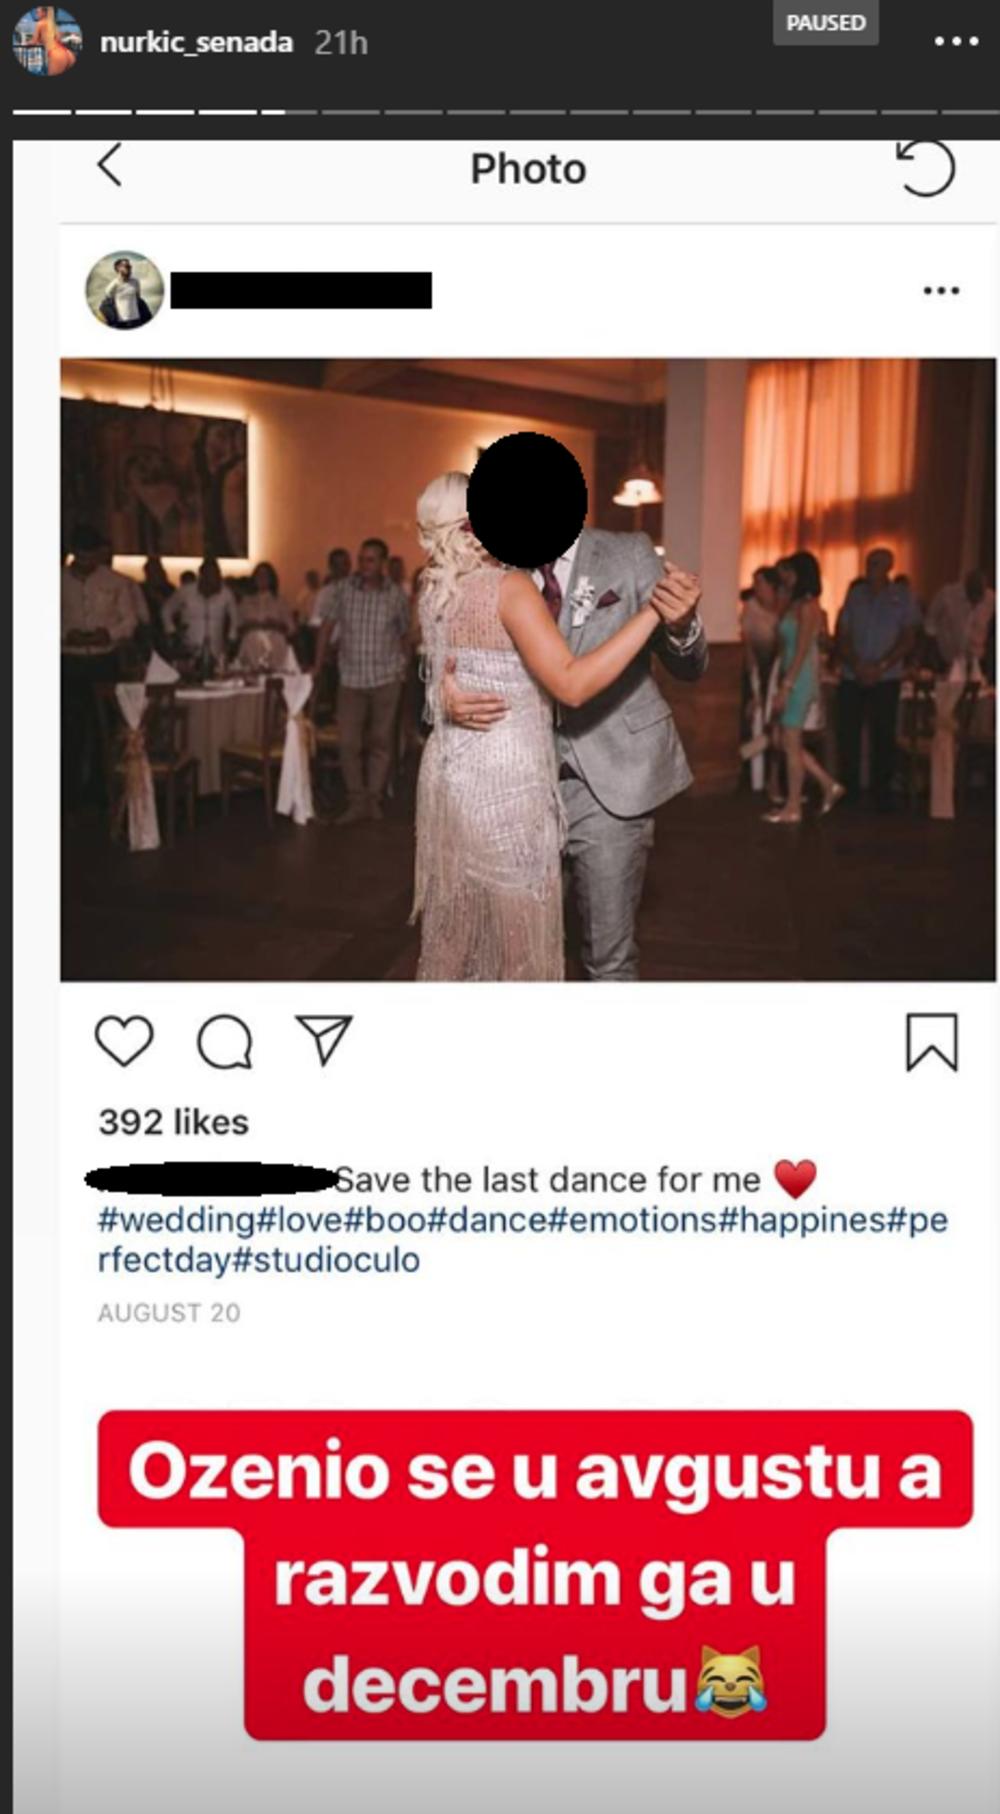Viewport: 1000px width, 1814px height.
Task: Click the nurkic_senada username
Action: (196, 42)
